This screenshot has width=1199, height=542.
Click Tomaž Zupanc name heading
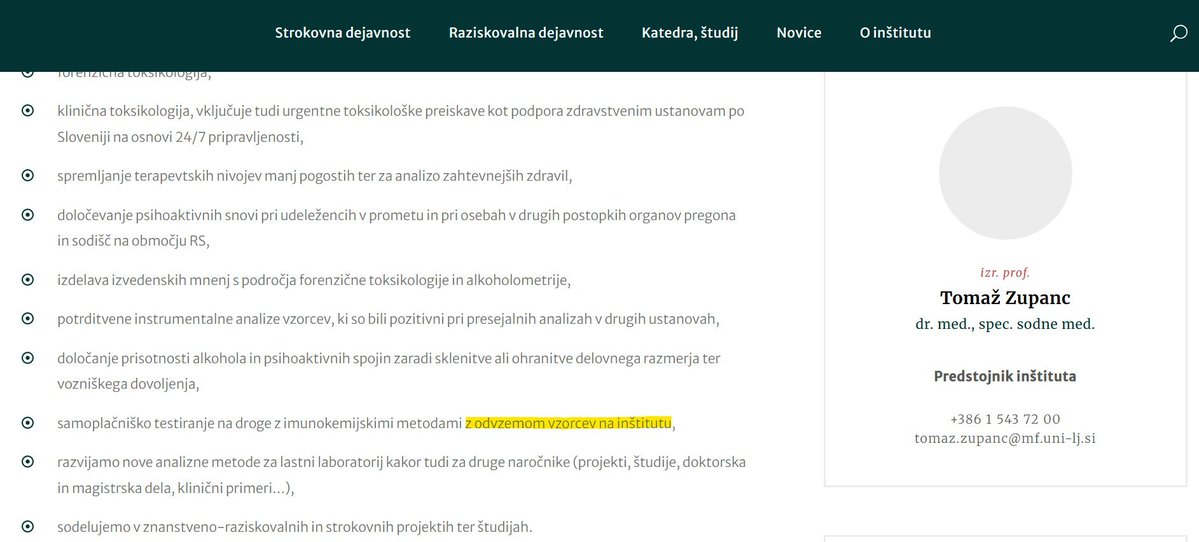[x=1005, y=298]
